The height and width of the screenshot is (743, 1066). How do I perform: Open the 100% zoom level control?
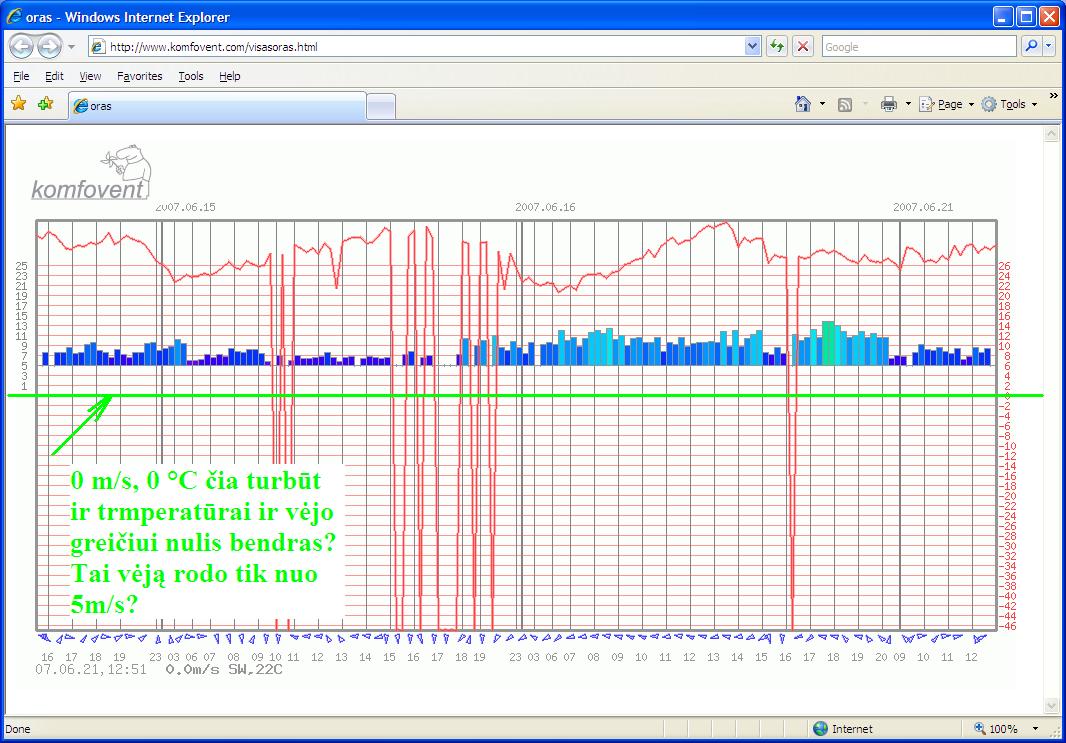[x=996, y=729]
